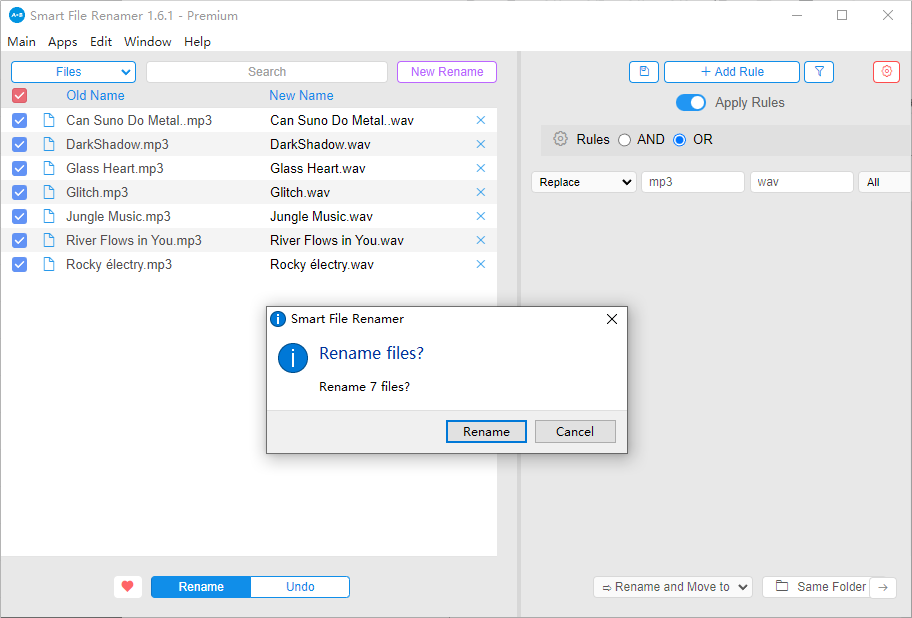This screenshot has width=912, height=618.
Task: Open settings with the red gear icon
Action: (886, 72)
